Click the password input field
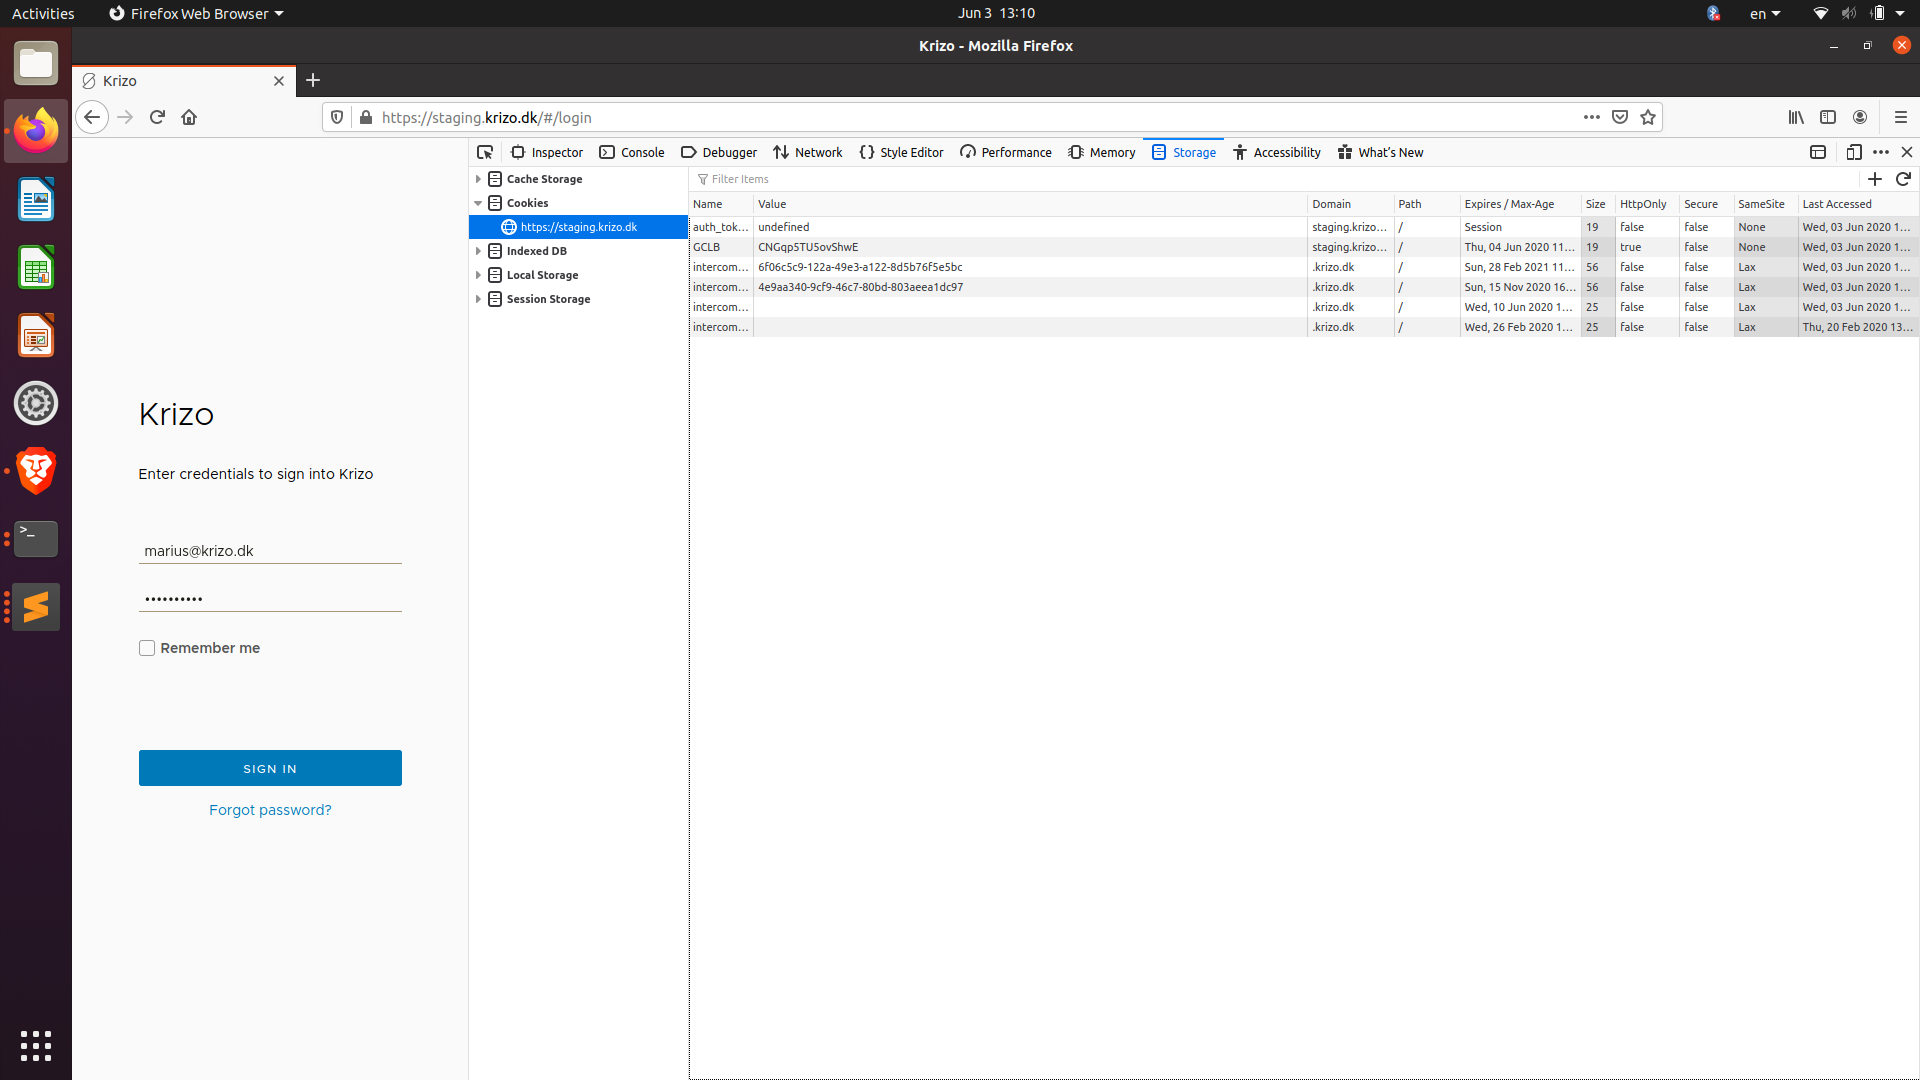 [270, 599]
